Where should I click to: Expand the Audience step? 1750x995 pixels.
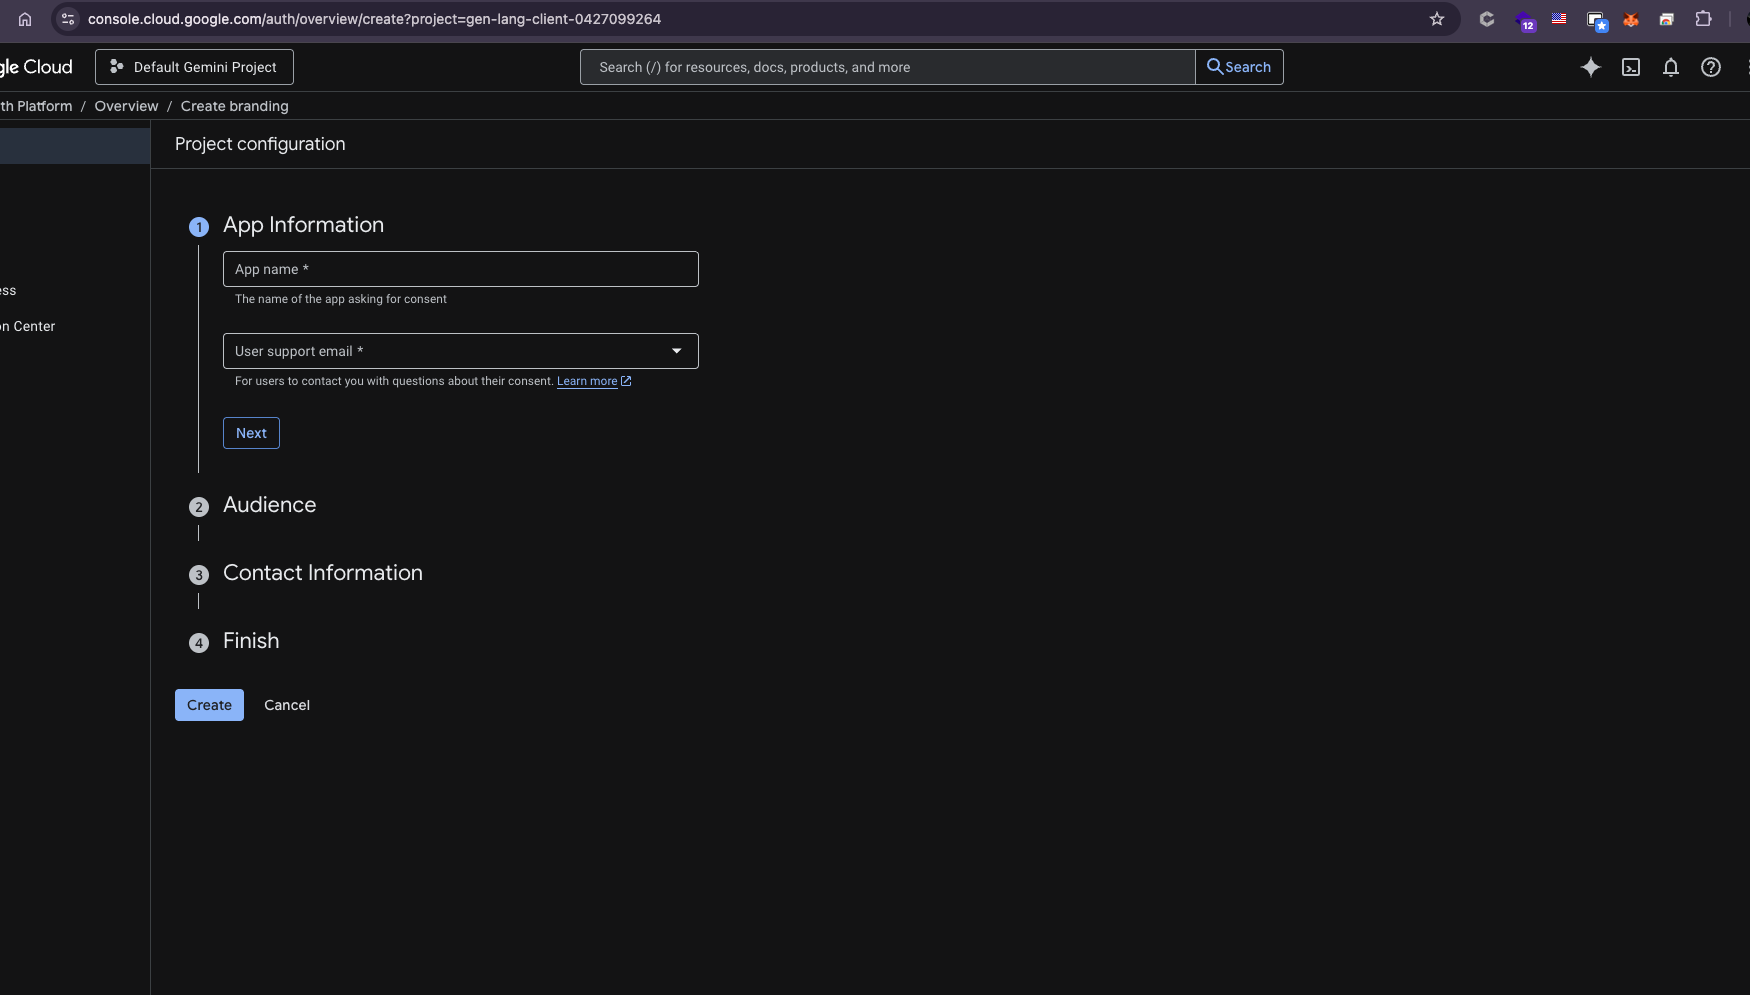[x=269, y=505]
